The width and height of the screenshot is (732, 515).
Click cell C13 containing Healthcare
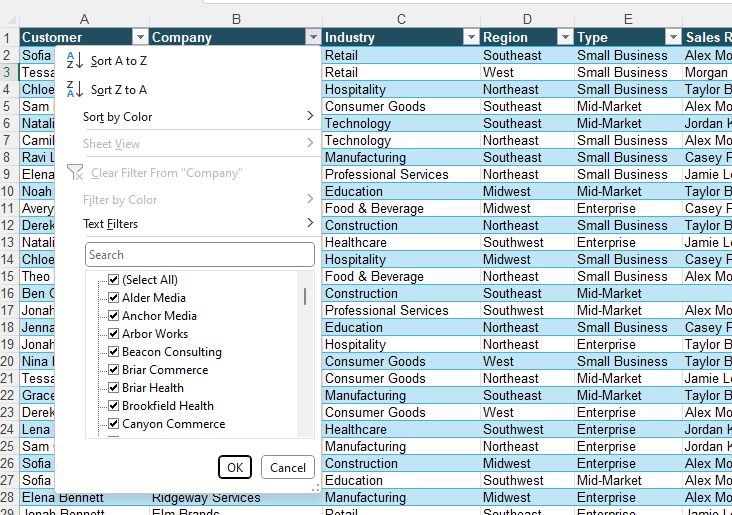[x=401, y=242]
